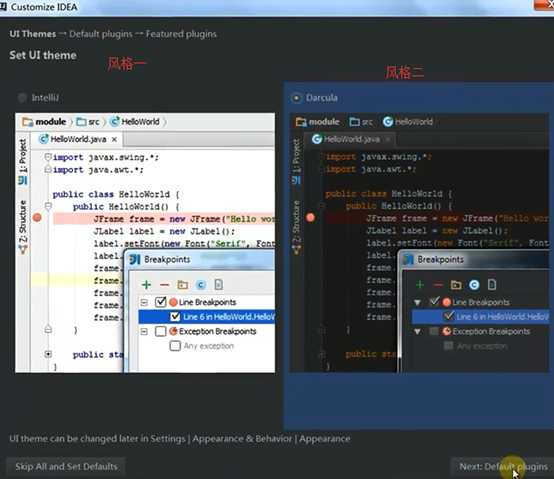Click UI Themes breadcrumb step
This screenshot has height=479, width=554.
(x=33, y=34)
